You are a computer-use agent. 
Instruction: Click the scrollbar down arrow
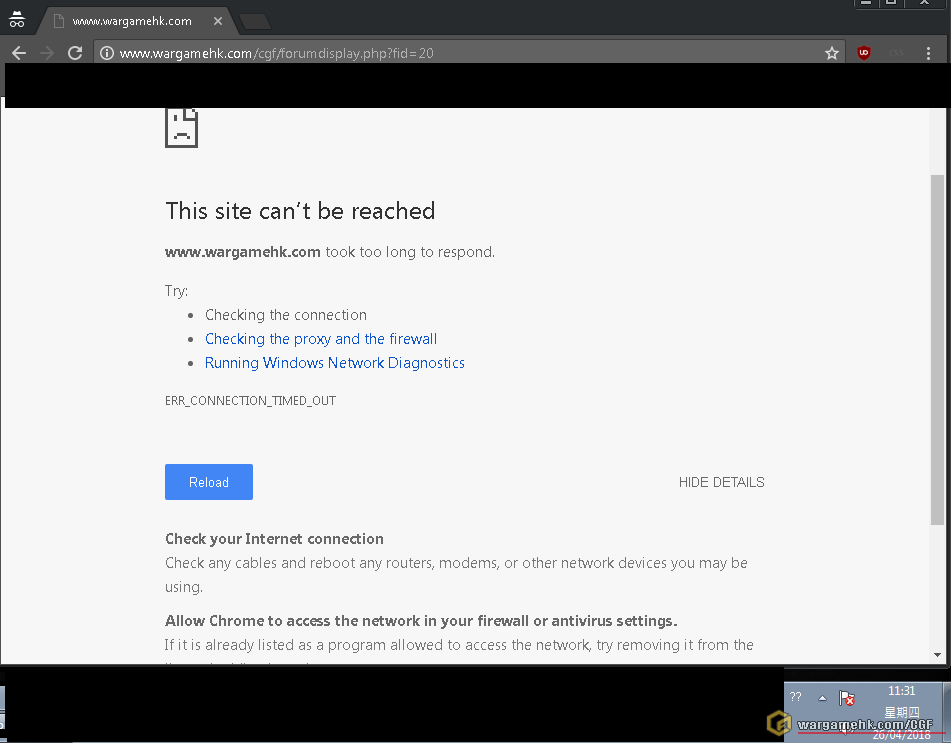coord(937,655)
